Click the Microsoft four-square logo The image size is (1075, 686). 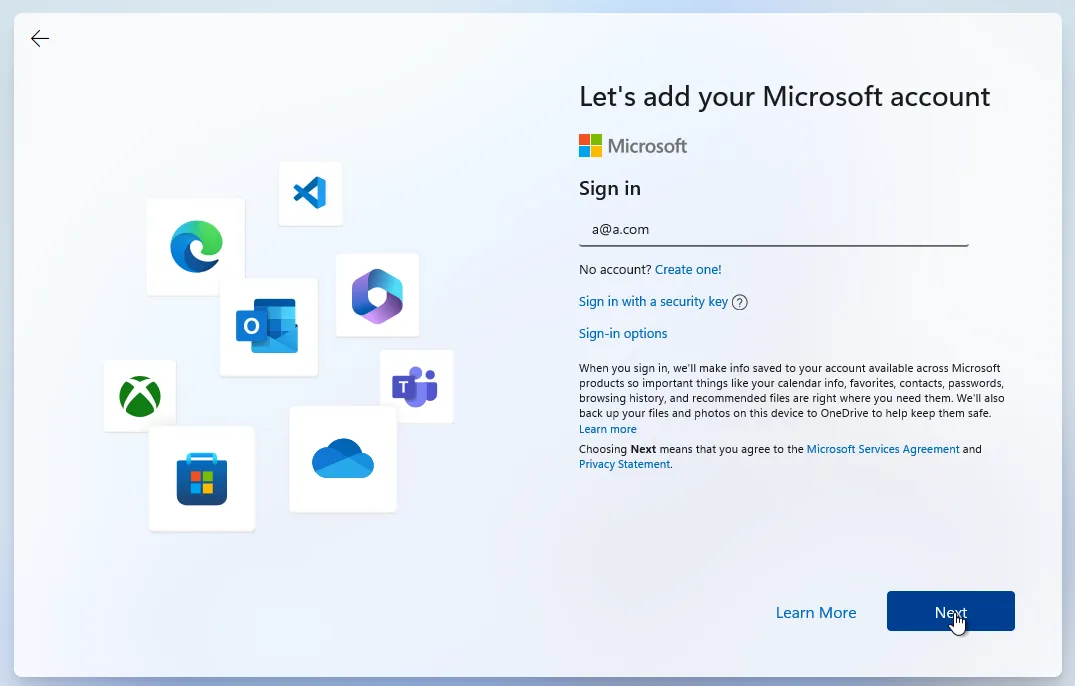tap(589, 145)
